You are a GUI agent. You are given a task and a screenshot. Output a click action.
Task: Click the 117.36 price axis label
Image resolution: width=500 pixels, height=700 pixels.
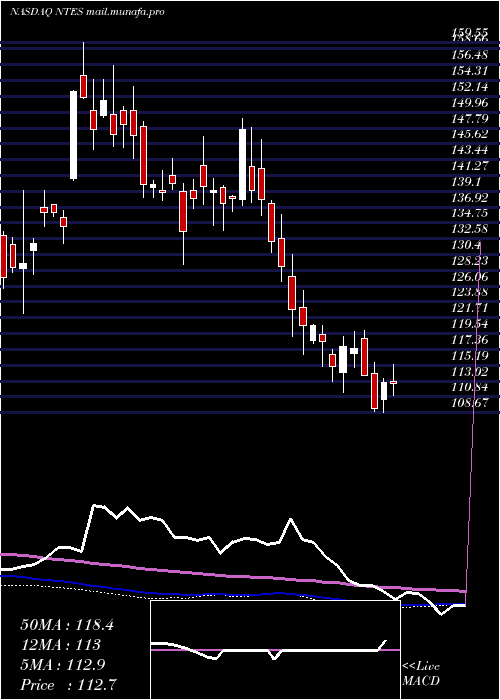click(x=470, y=340)
